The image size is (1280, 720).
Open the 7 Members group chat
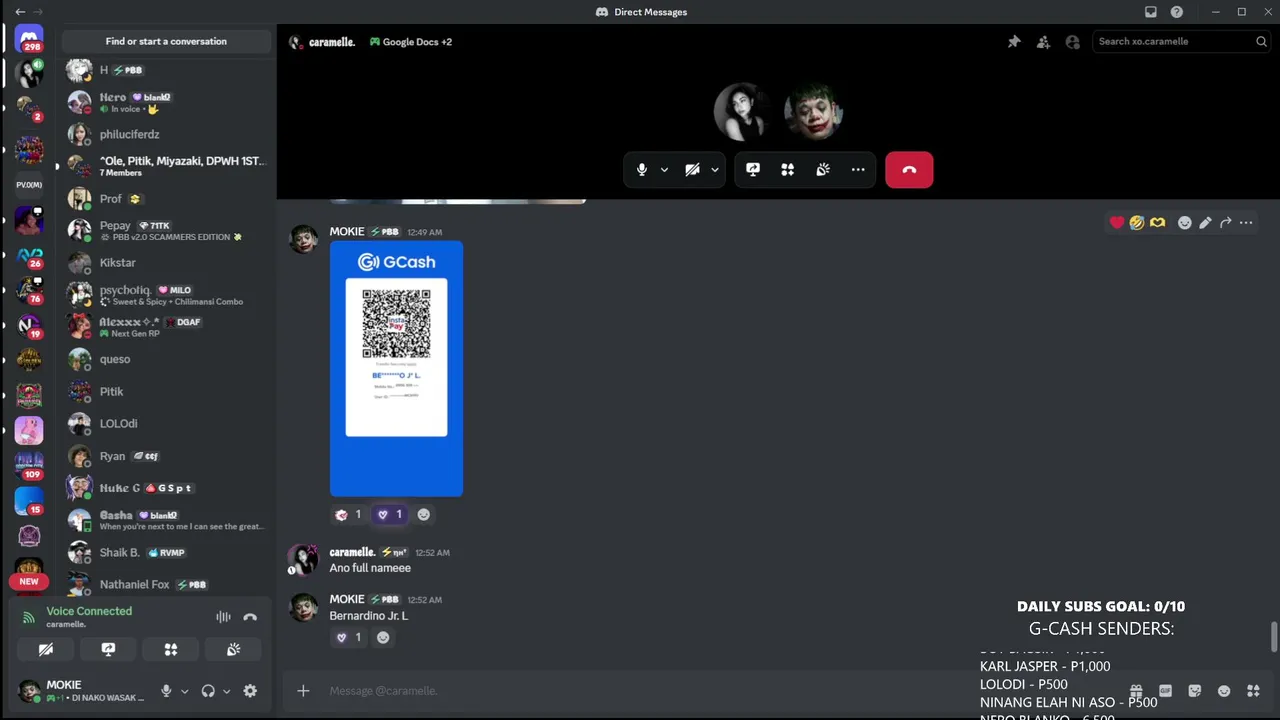(x=166, y=166)
